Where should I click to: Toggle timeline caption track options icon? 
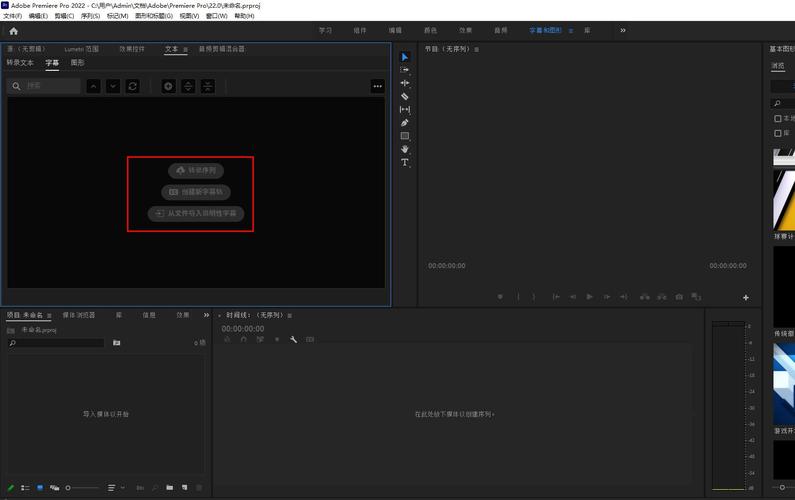point(310,340)
